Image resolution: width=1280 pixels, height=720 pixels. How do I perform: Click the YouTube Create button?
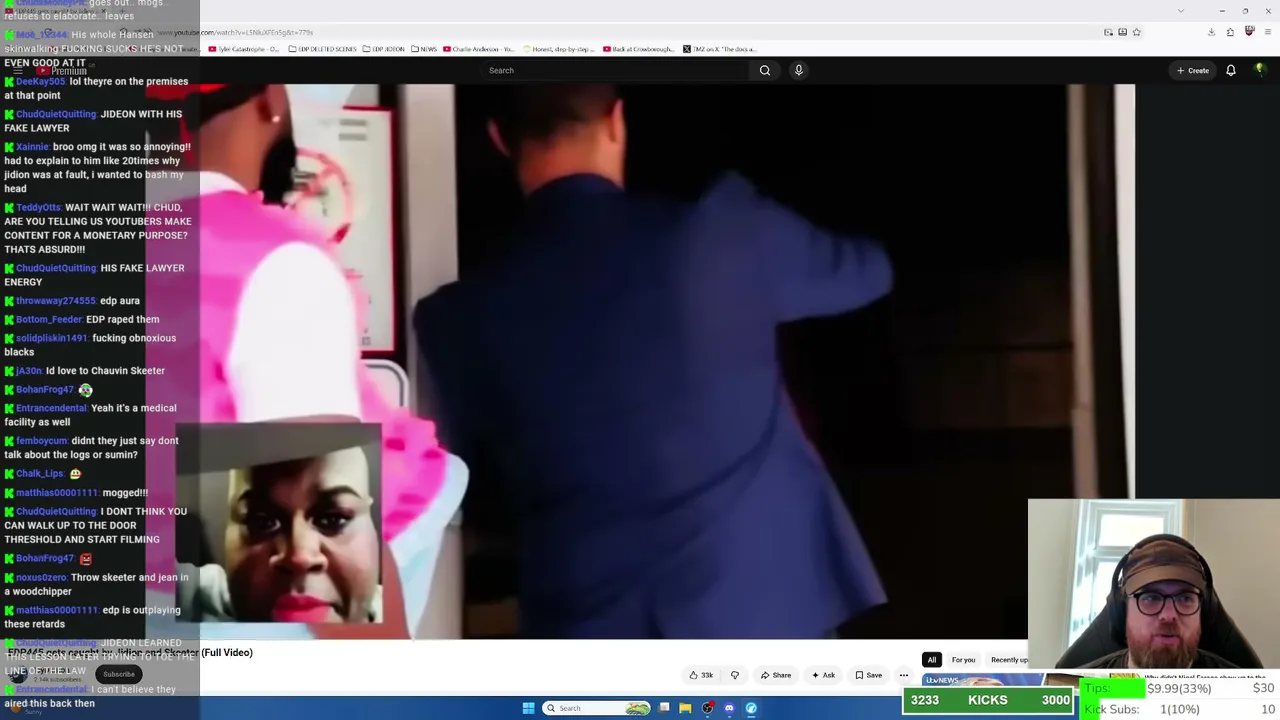pyautogui.click(x=1193, y=70)
